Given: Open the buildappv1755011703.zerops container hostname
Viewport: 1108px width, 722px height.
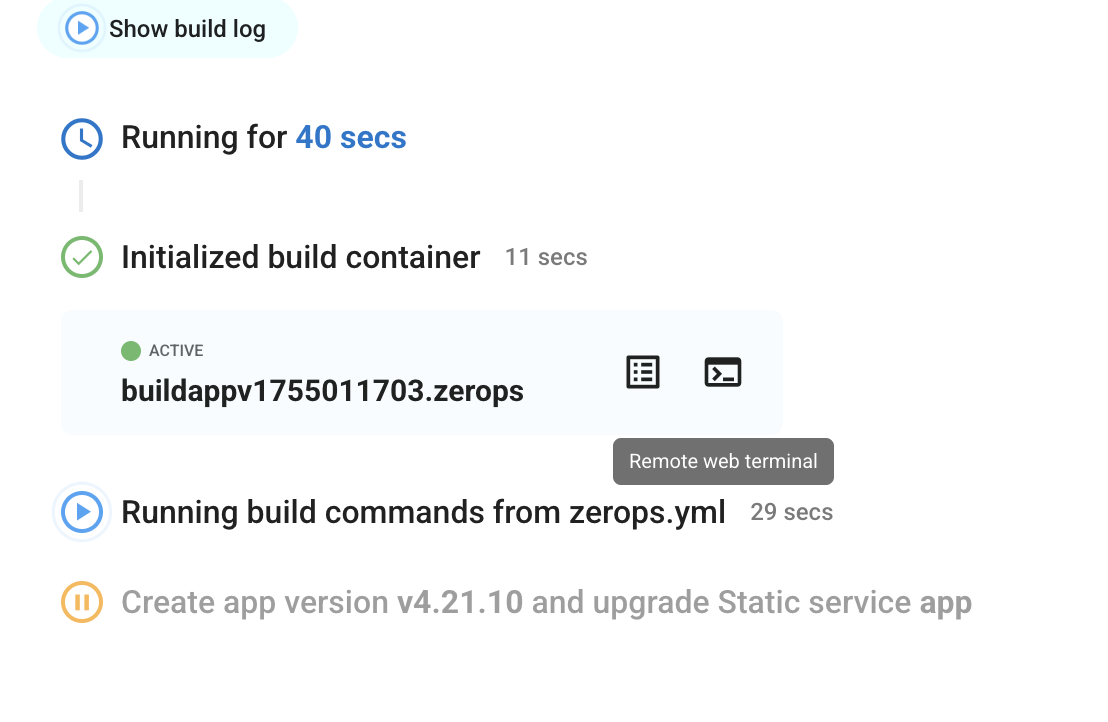Looking at the screenshot, I should [x=322, y=390].
